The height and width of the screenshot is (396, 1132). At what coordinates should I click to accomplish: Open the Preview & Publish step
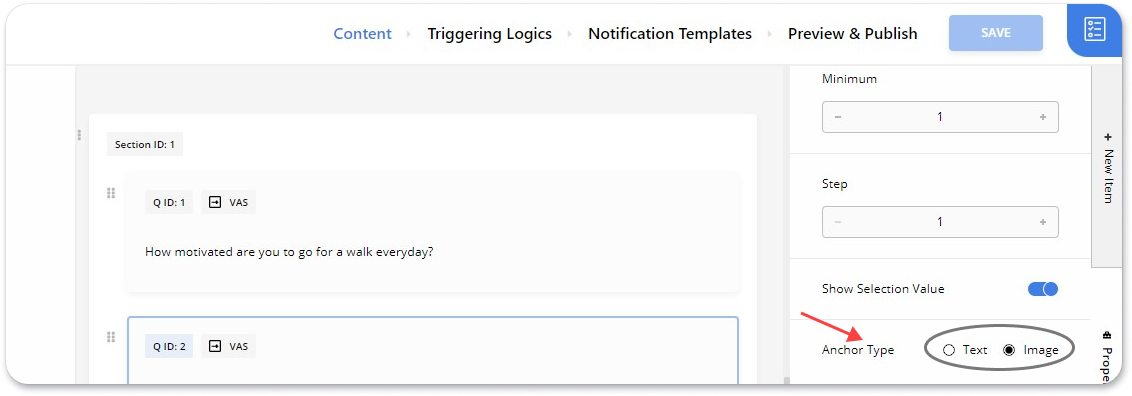click(x=853, y=34)
